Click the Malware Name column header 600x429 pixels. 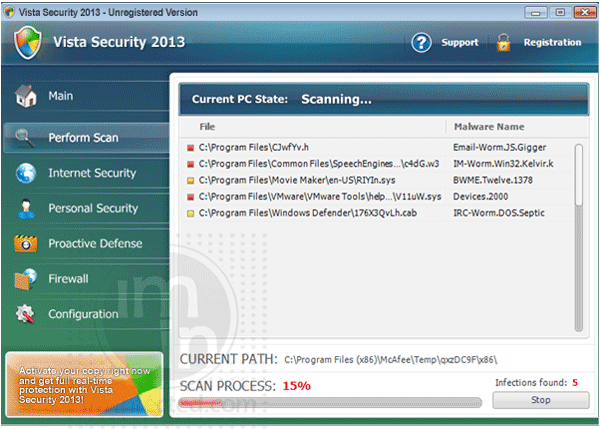[489, 127]
